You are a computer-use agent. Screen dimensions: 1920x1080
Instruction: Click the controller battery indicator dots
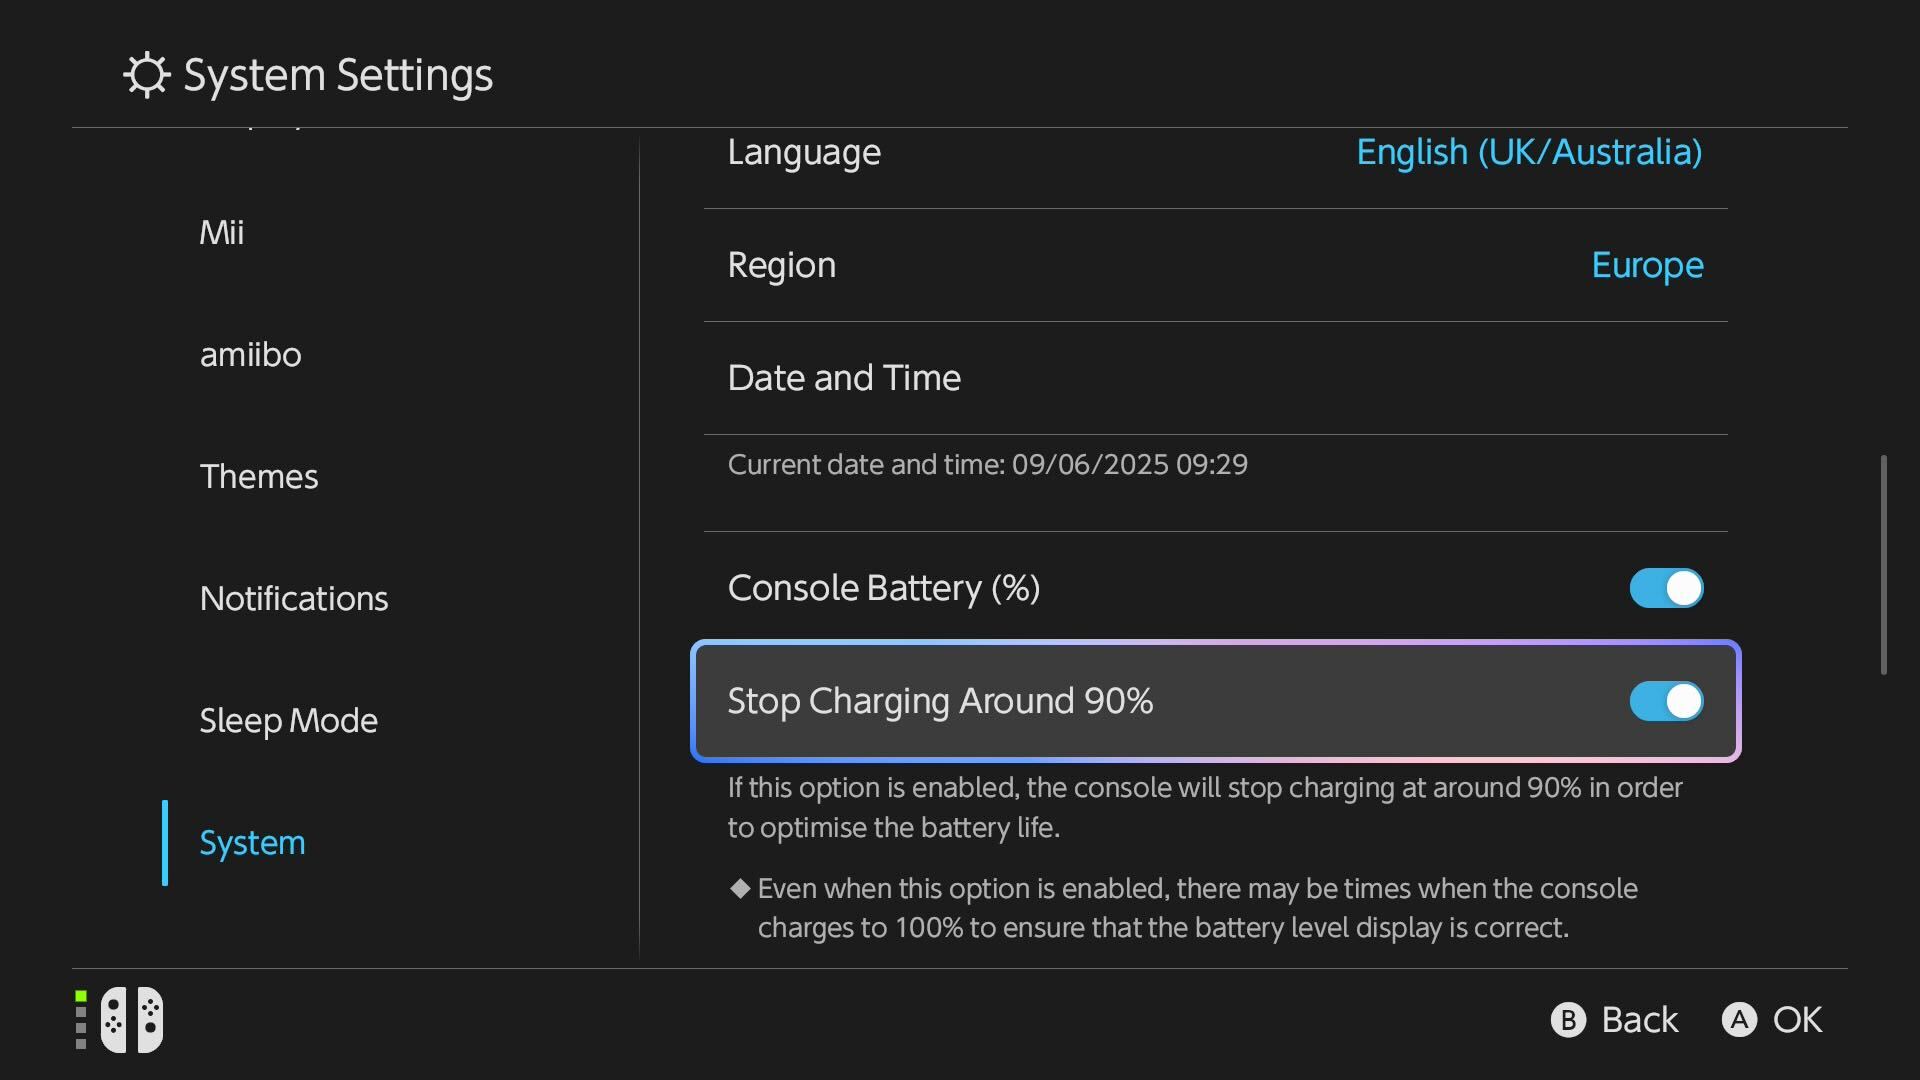point(81,1020)
